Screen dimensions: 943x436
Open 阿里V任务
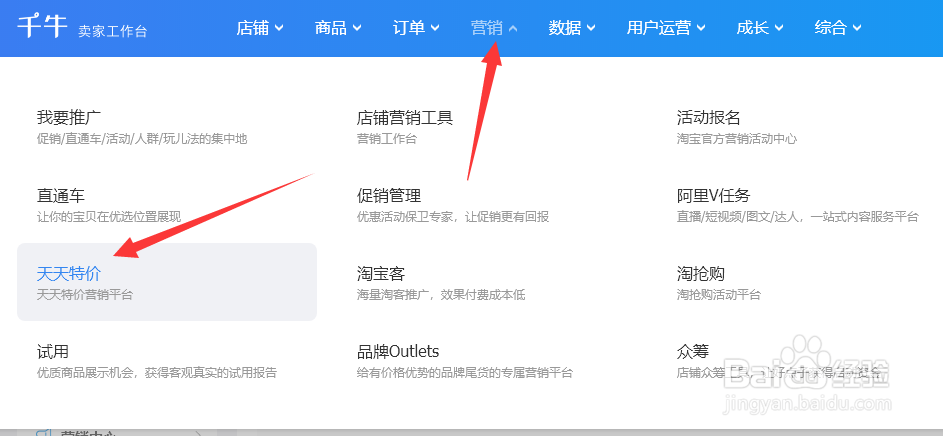pos(713,195)
